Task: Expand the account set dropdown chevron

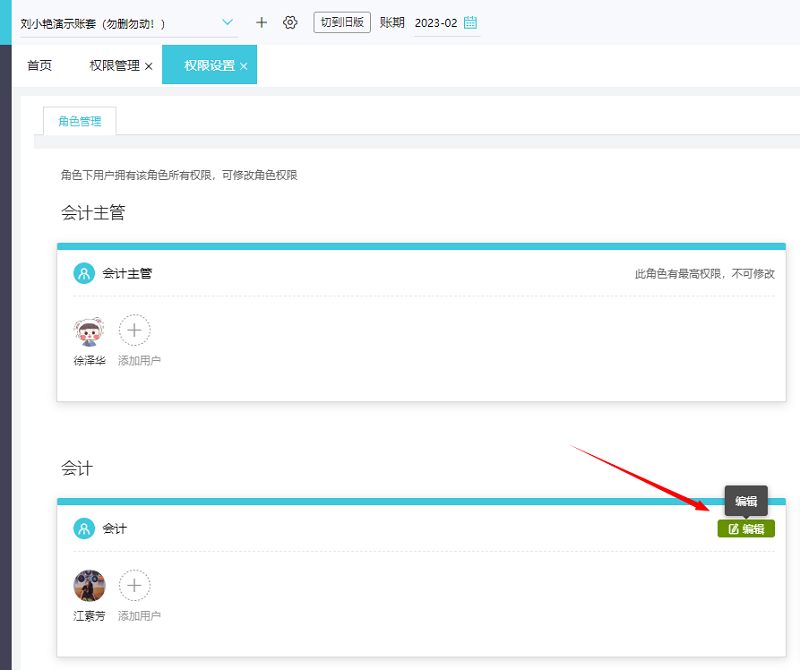Action: pos(228,22)
